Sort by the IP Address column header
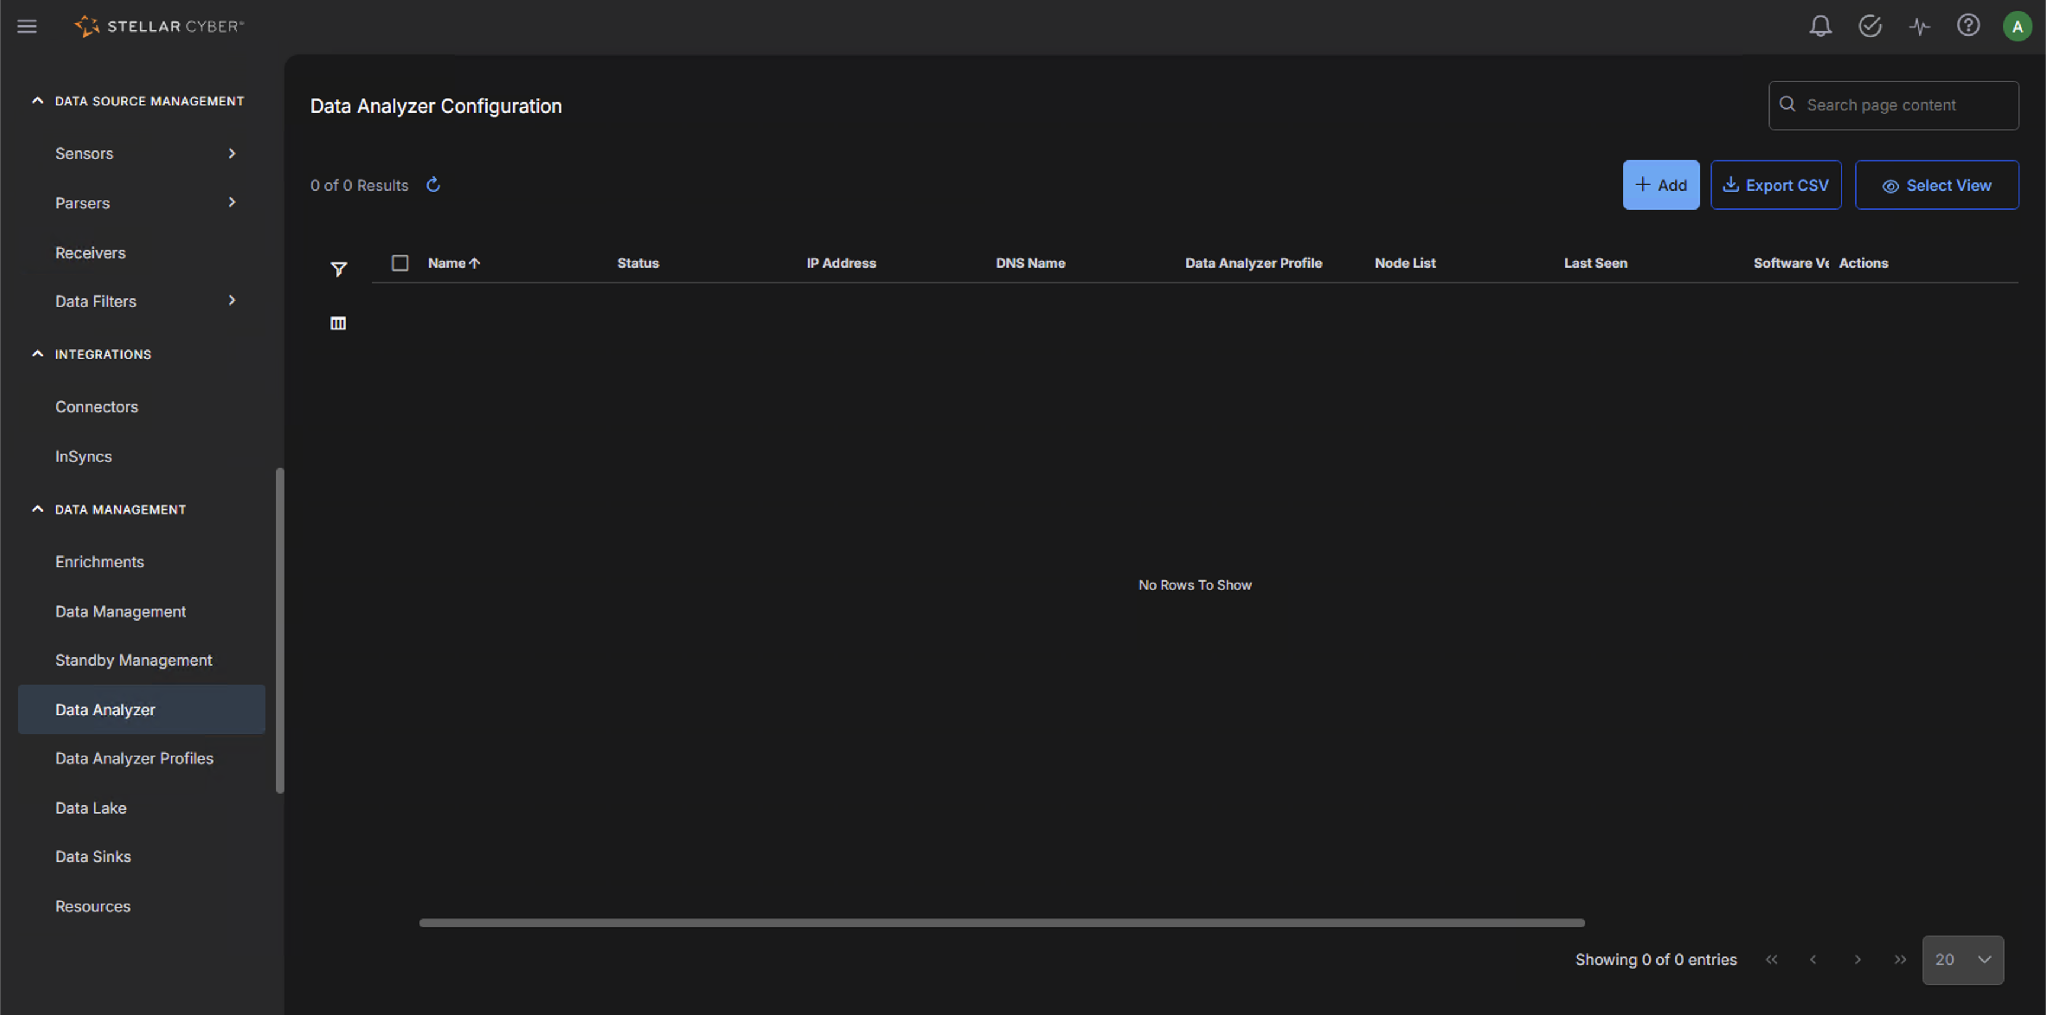 [x=841, y=263]
